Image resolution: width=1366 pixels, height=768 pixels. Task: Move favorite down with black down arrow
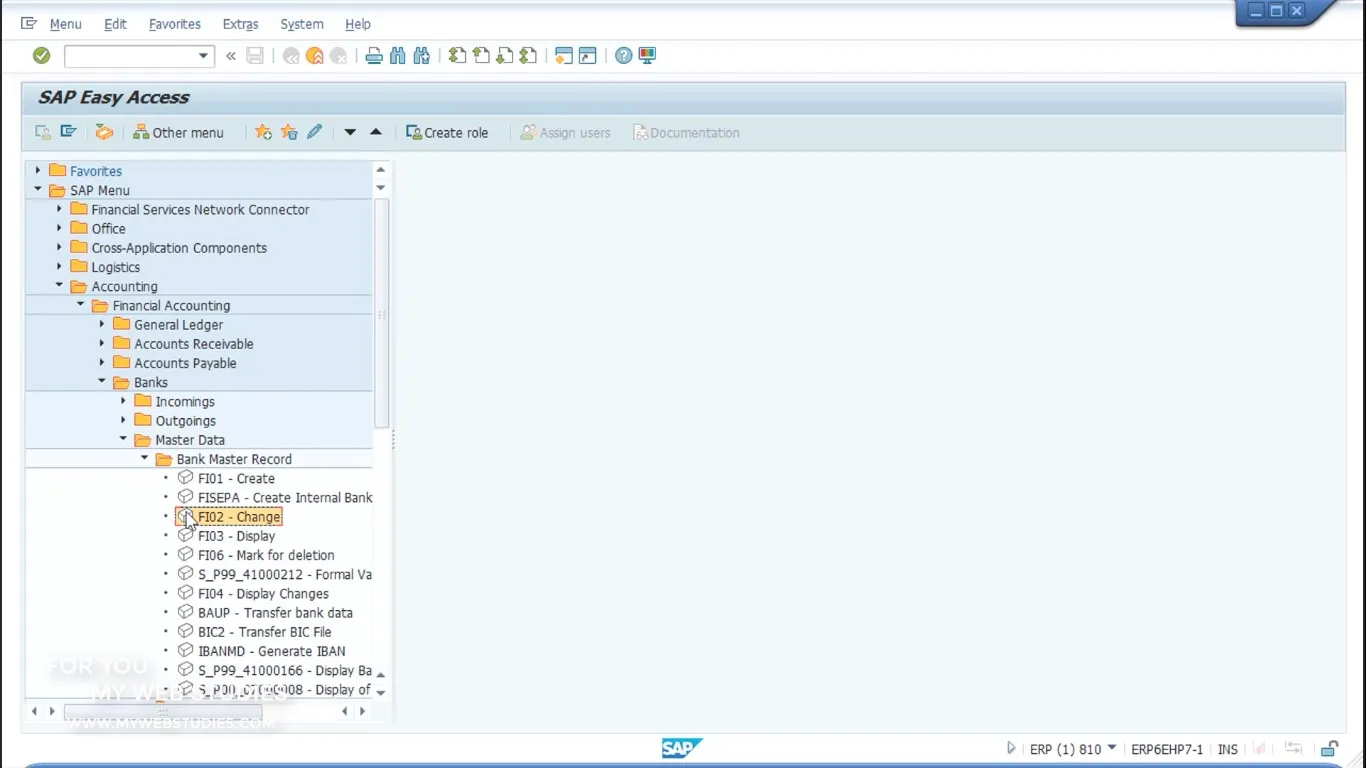(350, 132)
